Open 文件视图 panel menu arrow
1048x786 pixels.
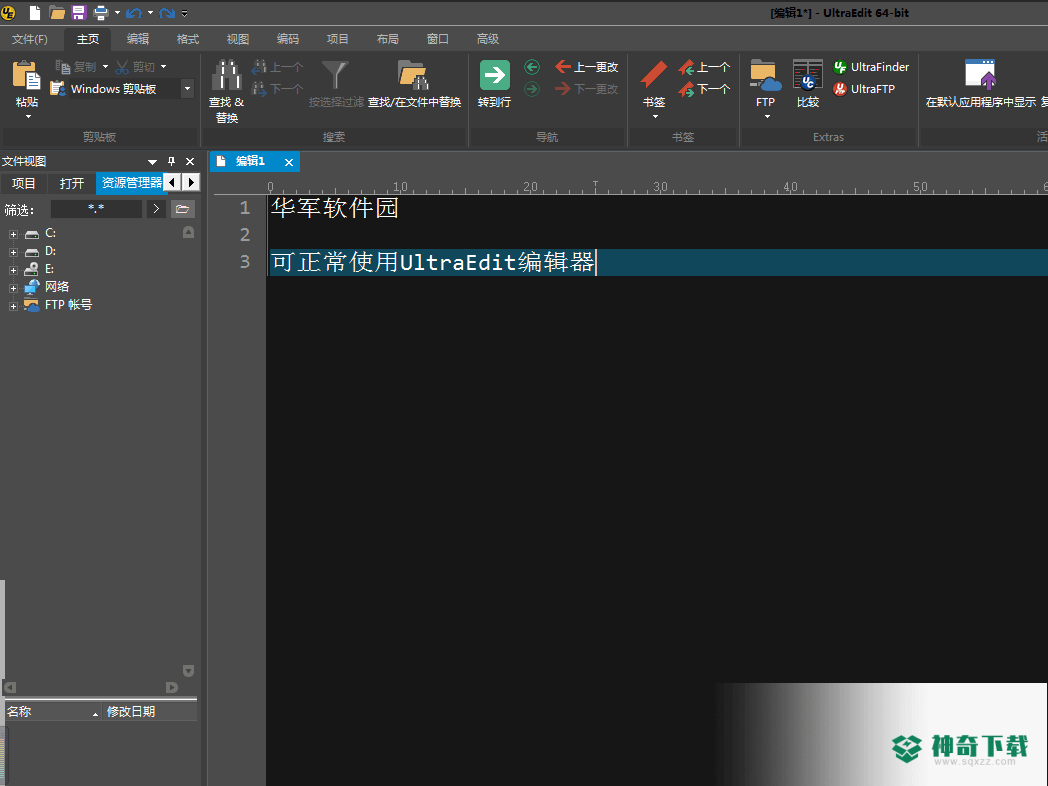152,162
